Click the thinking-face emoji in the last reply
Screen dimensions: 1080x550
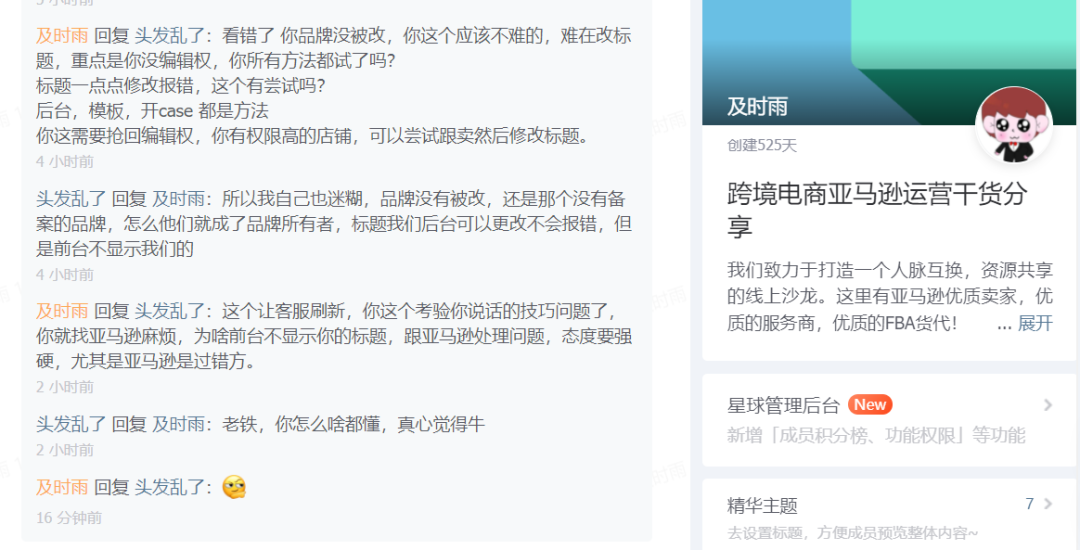point(234,487)
